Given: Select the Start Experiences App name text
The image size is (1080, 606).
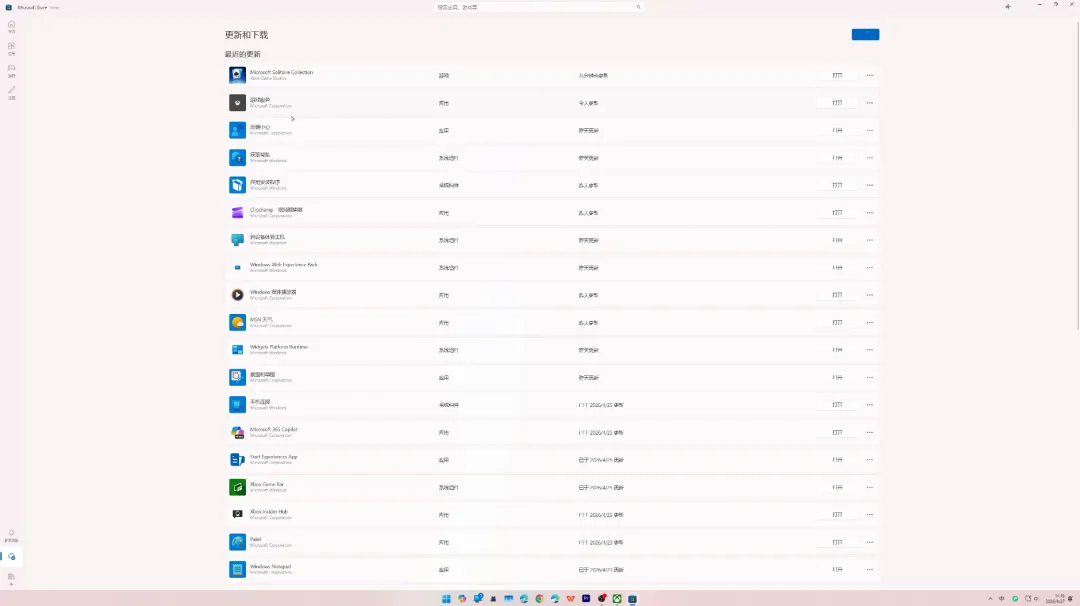Looking at the screenshot, I should (x=273, y=457).
